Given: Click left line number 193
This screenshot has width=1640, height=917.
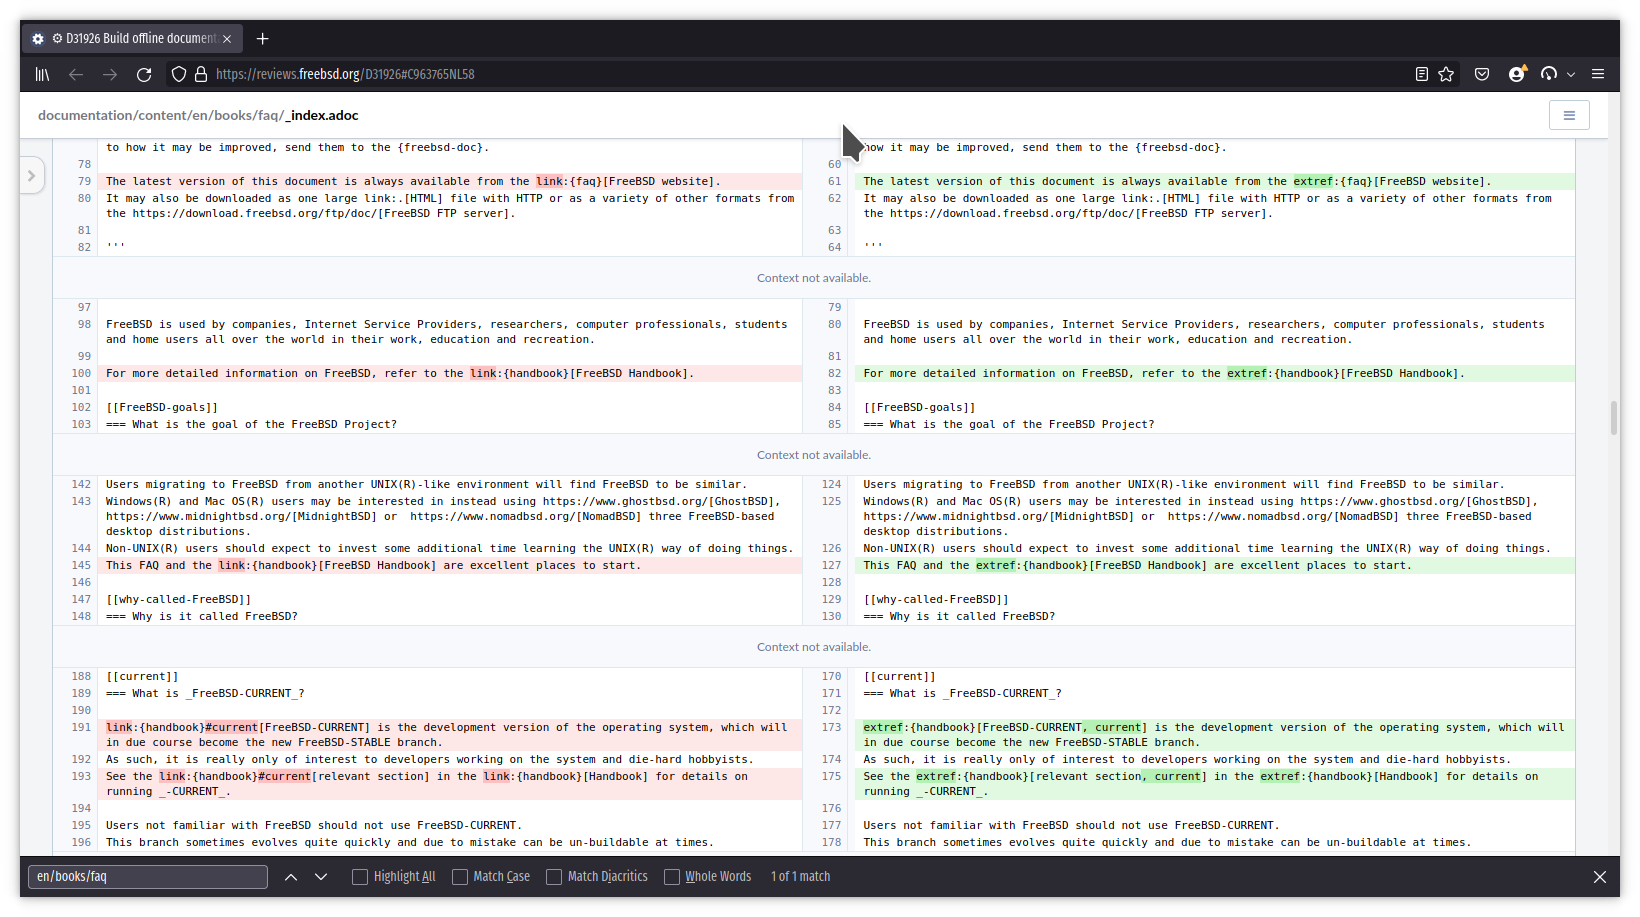Looking at the screenshot, I should [81, 777].
